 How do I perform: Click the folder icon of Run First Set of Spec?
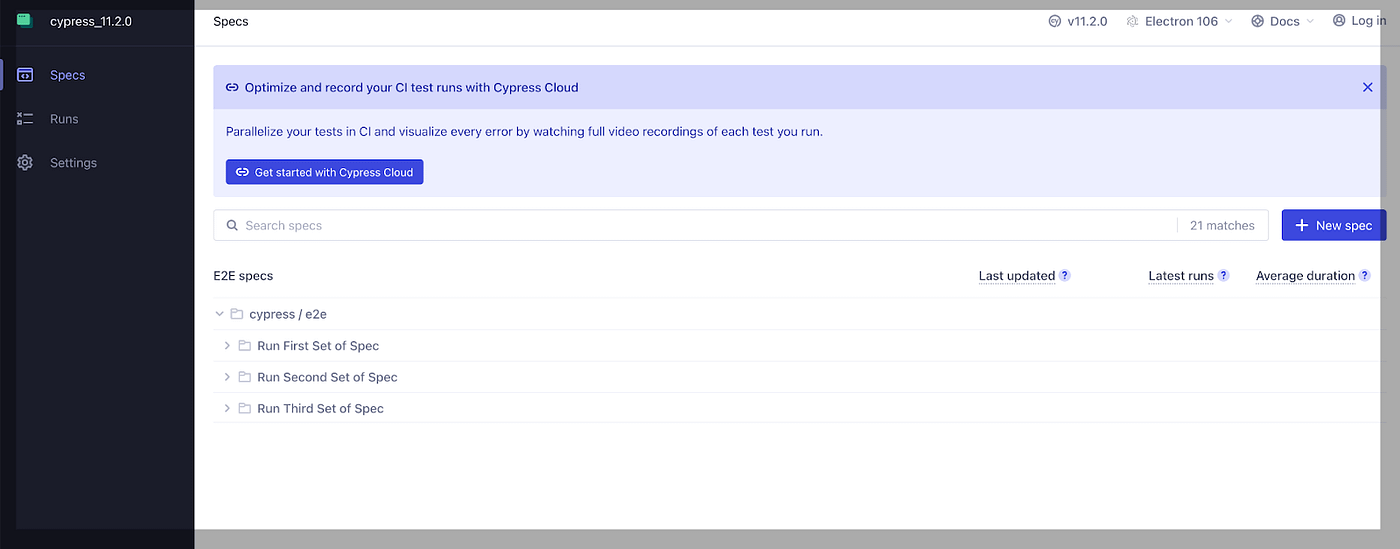tap(245, 346)
